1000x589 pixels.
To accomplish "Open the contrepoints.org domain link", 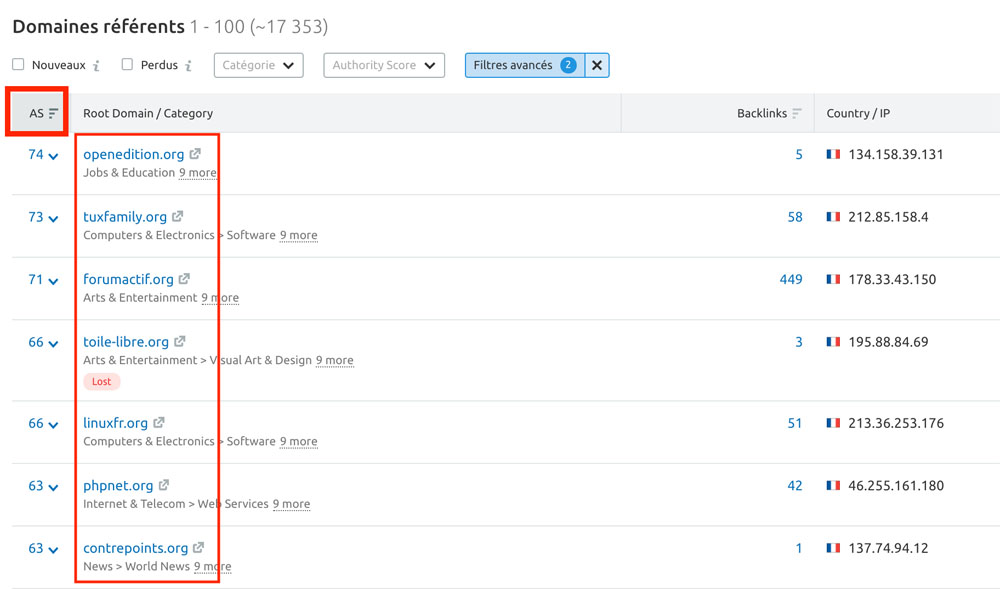I will point(135,548).
